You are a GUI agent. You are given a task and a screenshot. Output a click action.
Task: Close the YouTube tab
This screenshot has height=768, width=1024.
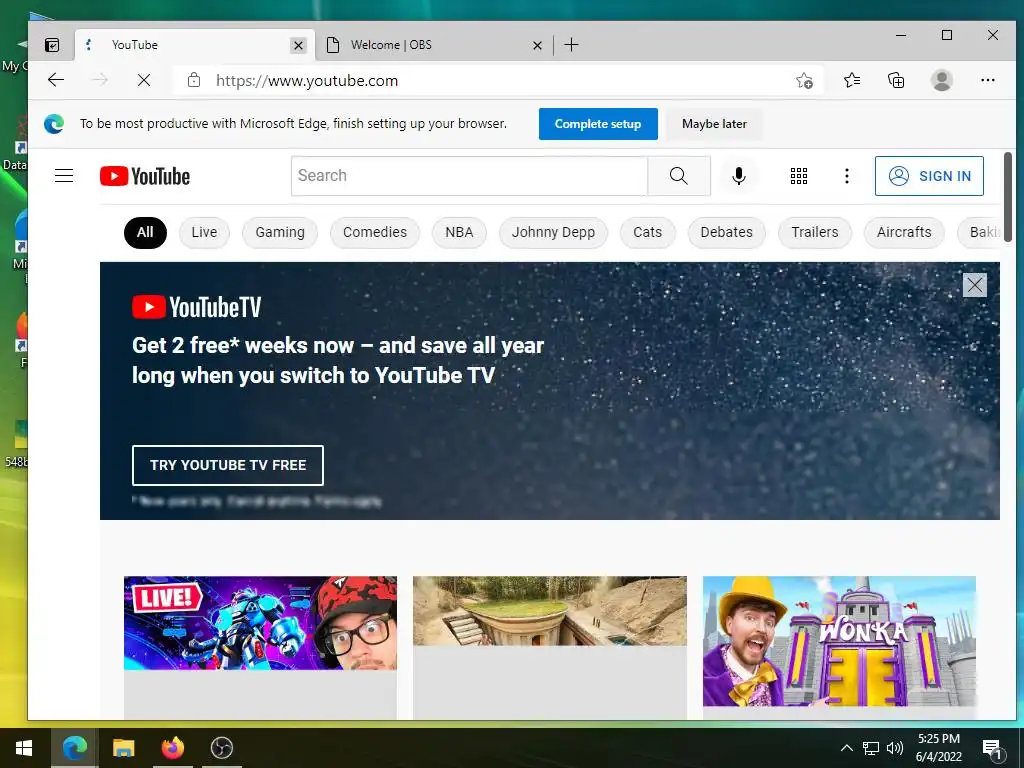[298, 45]
